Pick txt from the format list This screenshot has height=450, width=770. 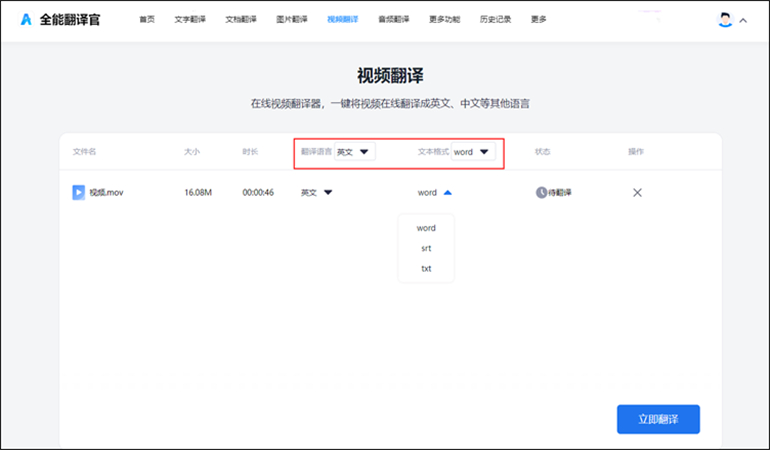tap(426, 268)
